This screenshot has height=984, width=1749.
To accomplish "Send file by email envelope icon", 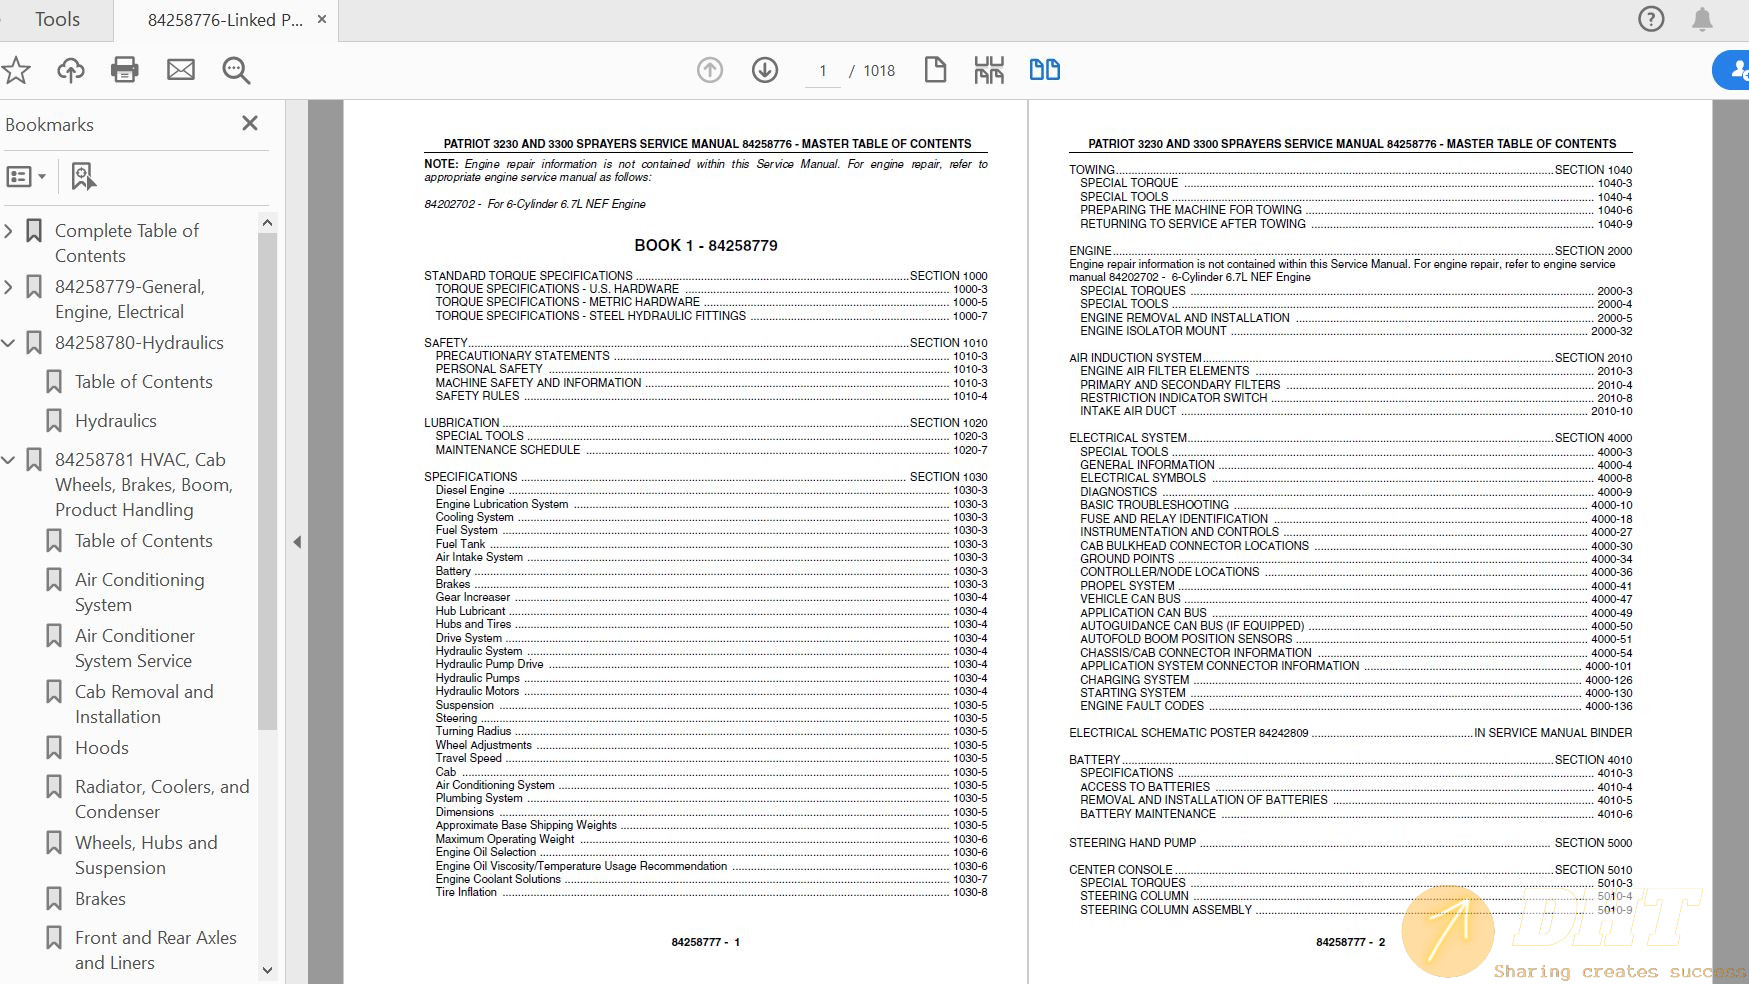I will (181, 70).
